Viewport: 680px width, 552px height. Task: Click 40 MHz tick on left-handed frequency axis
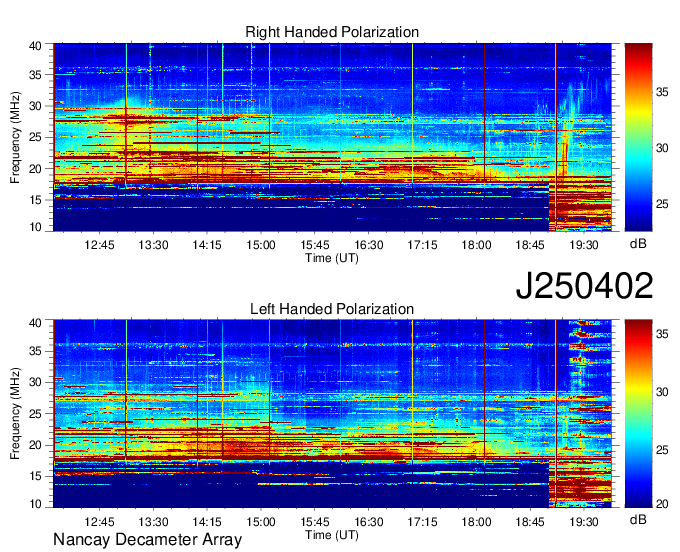36,323
